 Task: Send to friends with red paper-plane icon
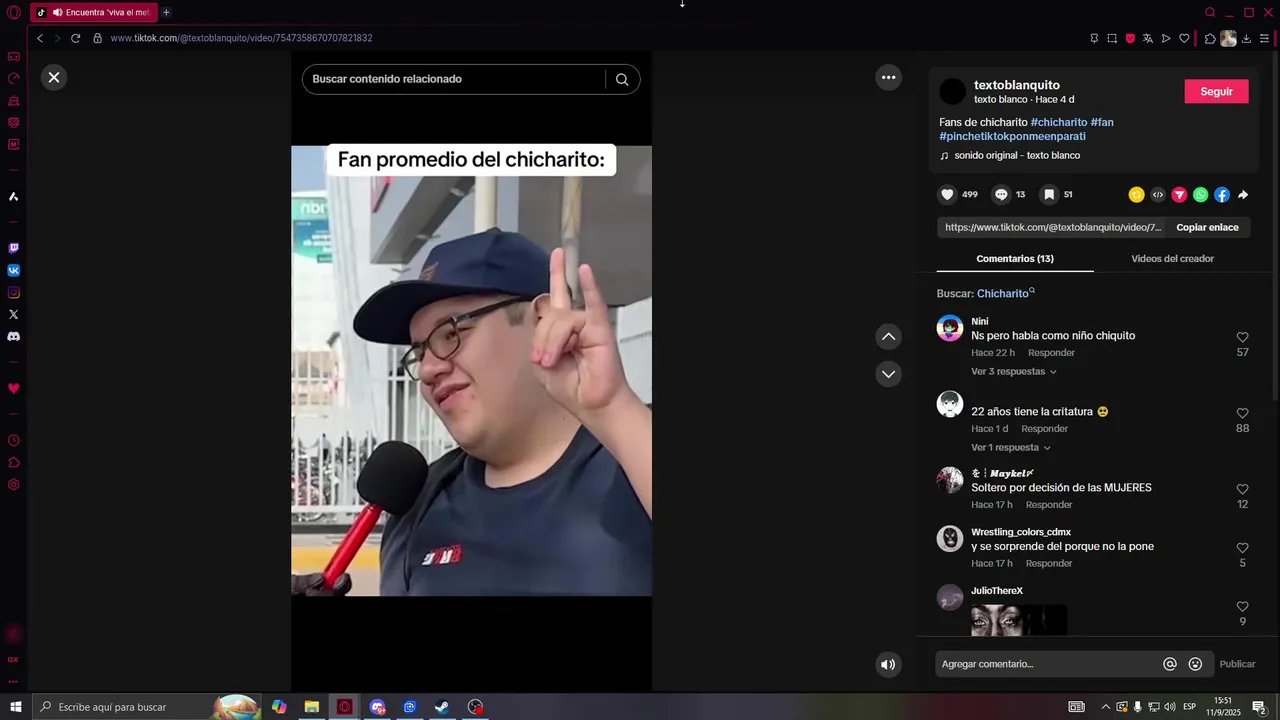[x=1179, y=195]
